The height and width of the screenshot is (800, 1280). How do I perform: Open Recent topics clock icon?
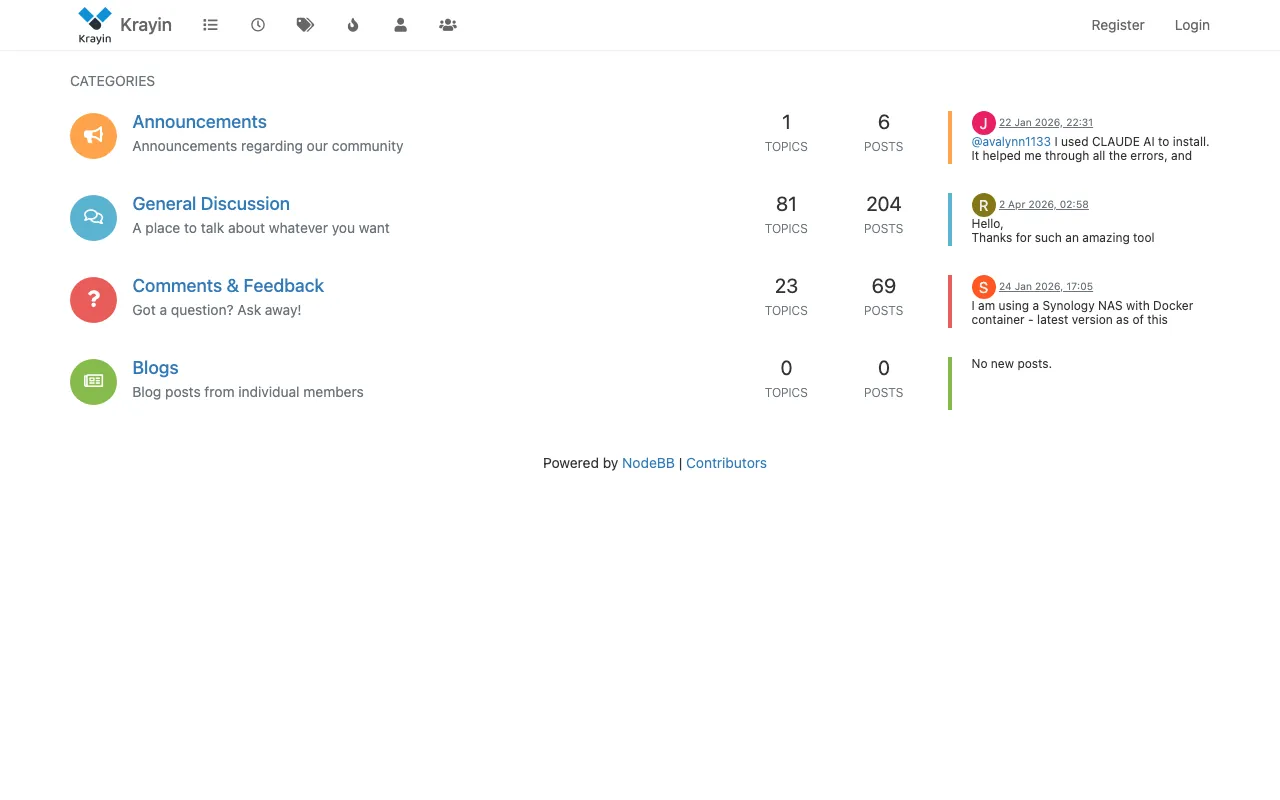pyautogui.click(x=258, y=25)
